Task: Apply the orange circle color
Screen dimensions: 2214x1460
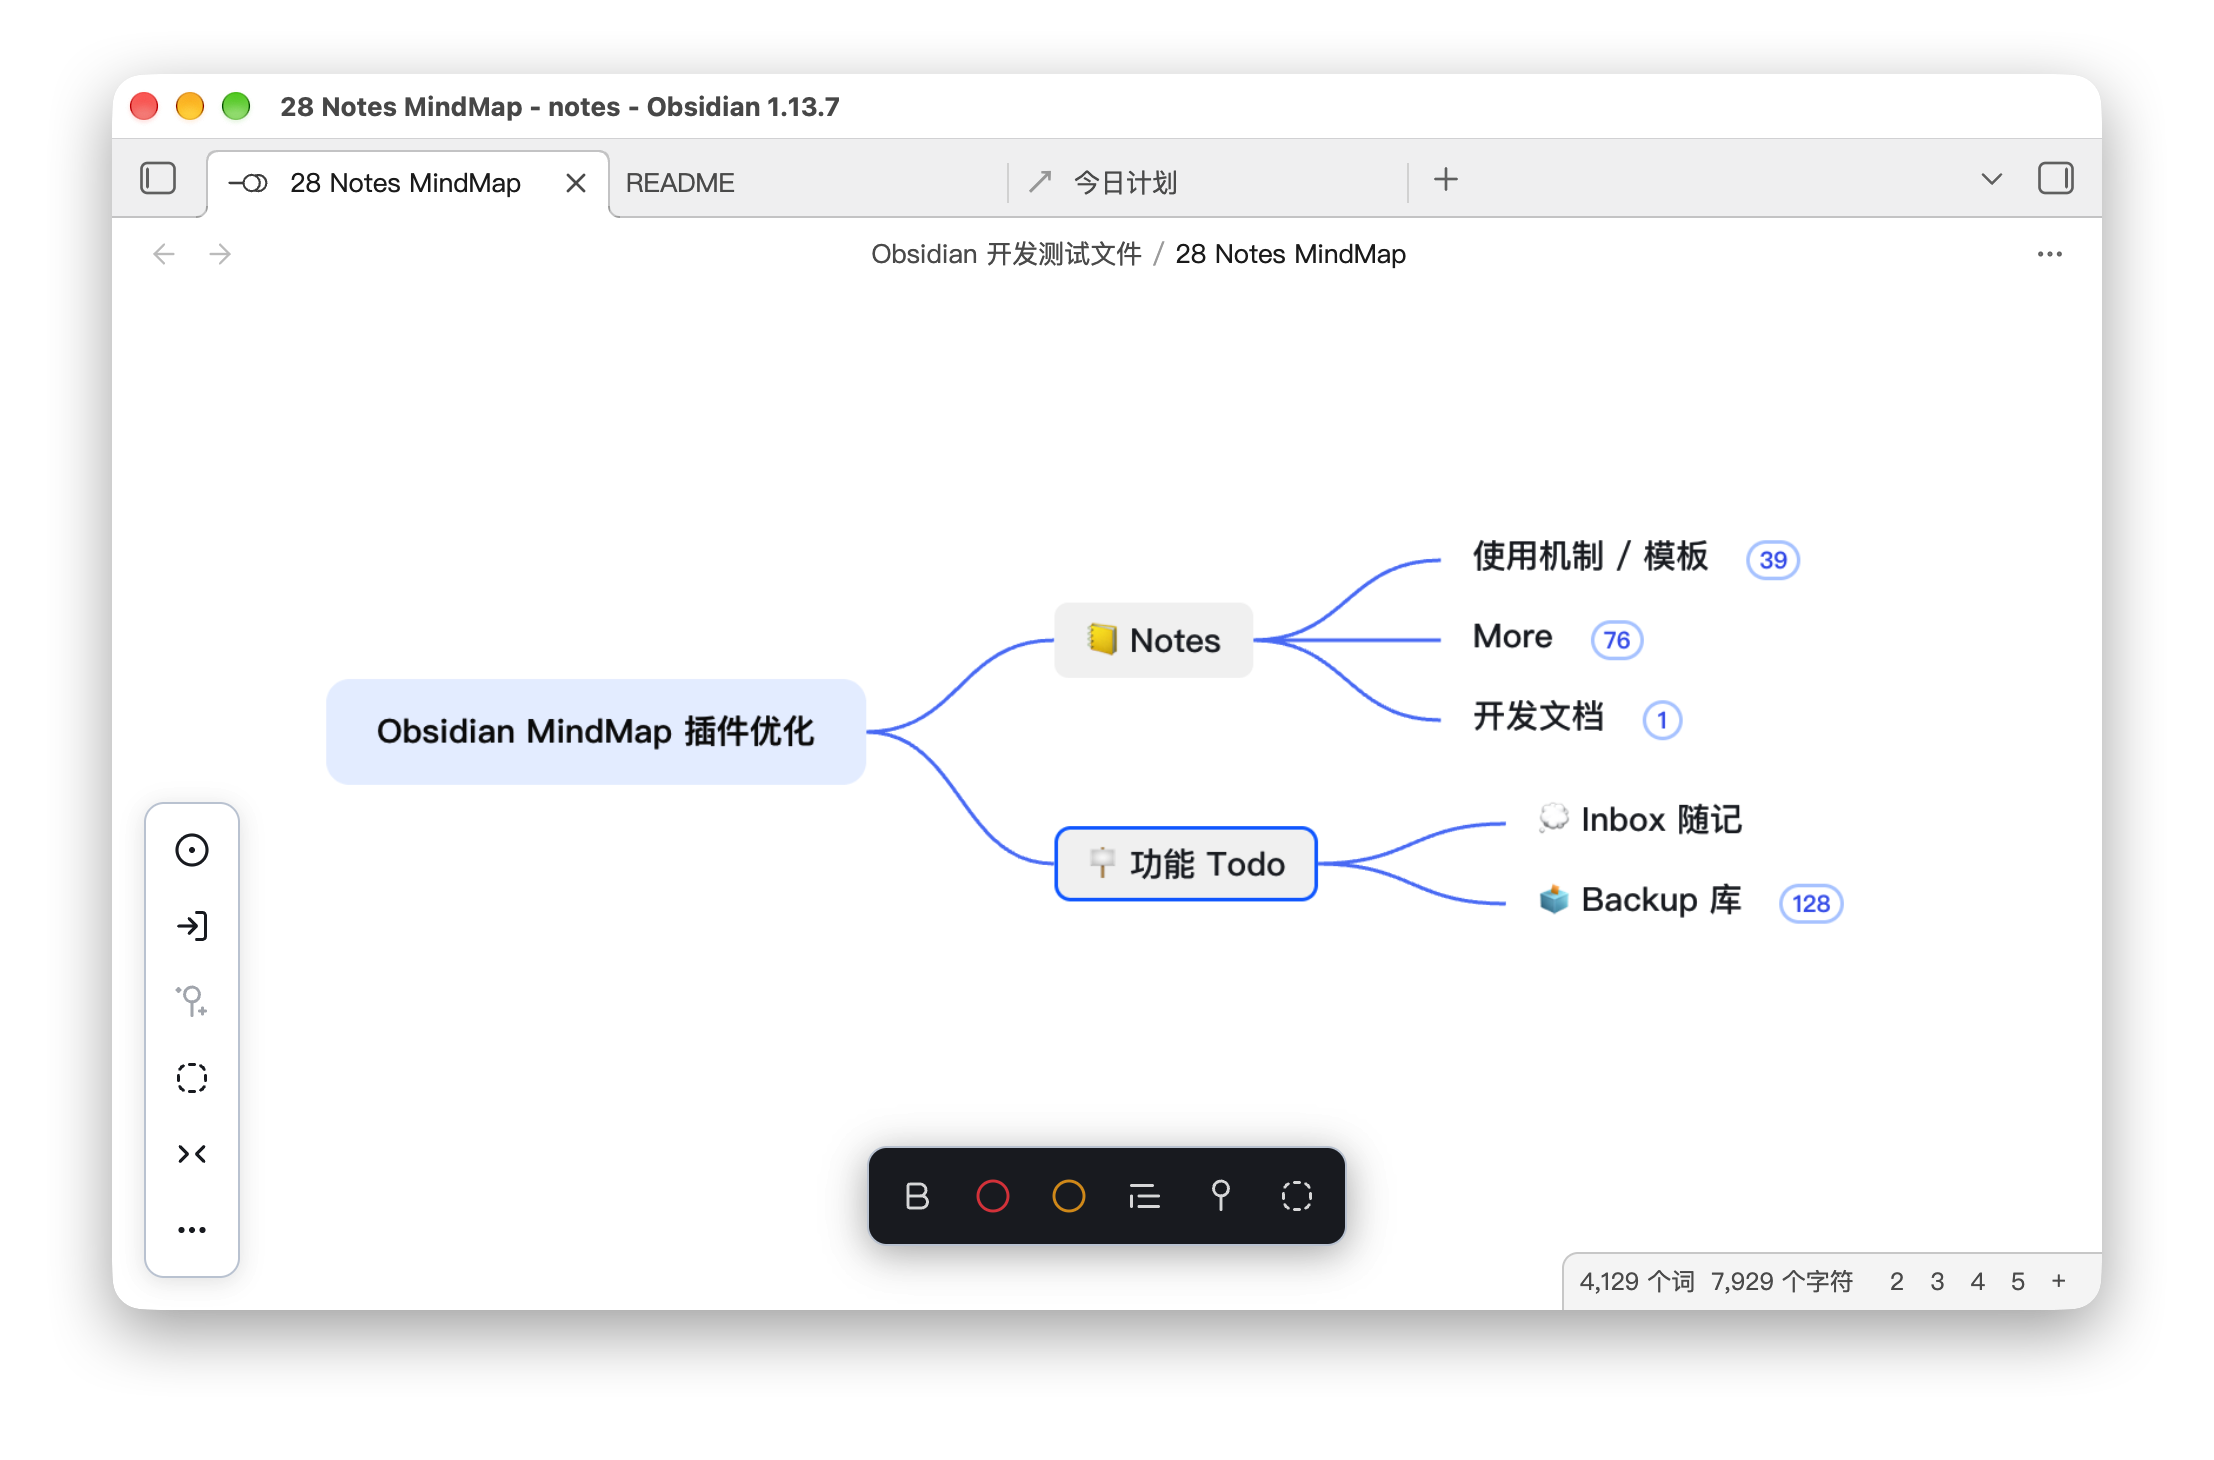Action: point(1069,1196)
